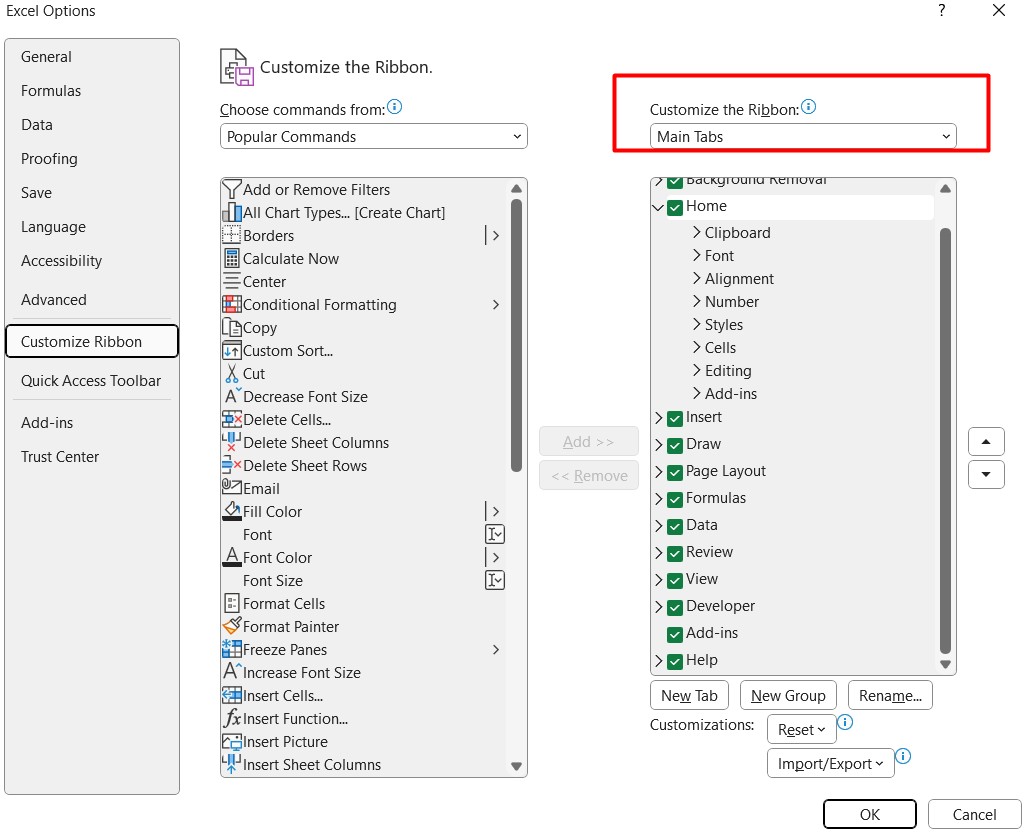Toggle the Formulas tab checkbox in ribbon list

tap(675, 500)
